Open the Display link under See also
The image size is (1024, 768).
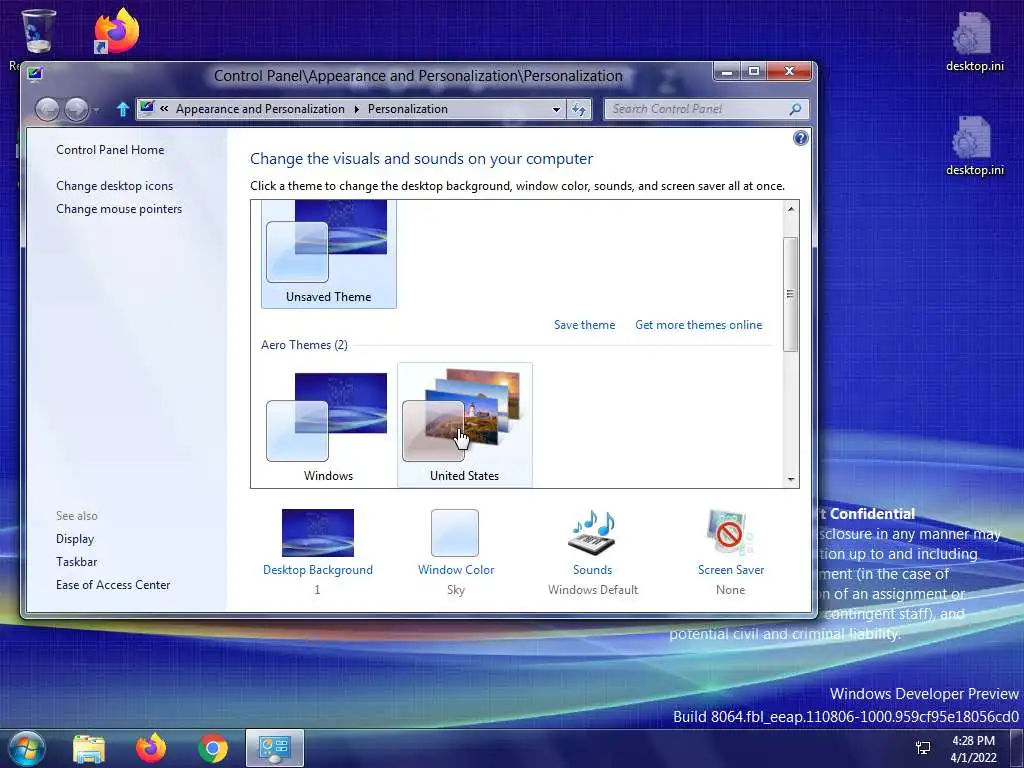pos(75,539)
